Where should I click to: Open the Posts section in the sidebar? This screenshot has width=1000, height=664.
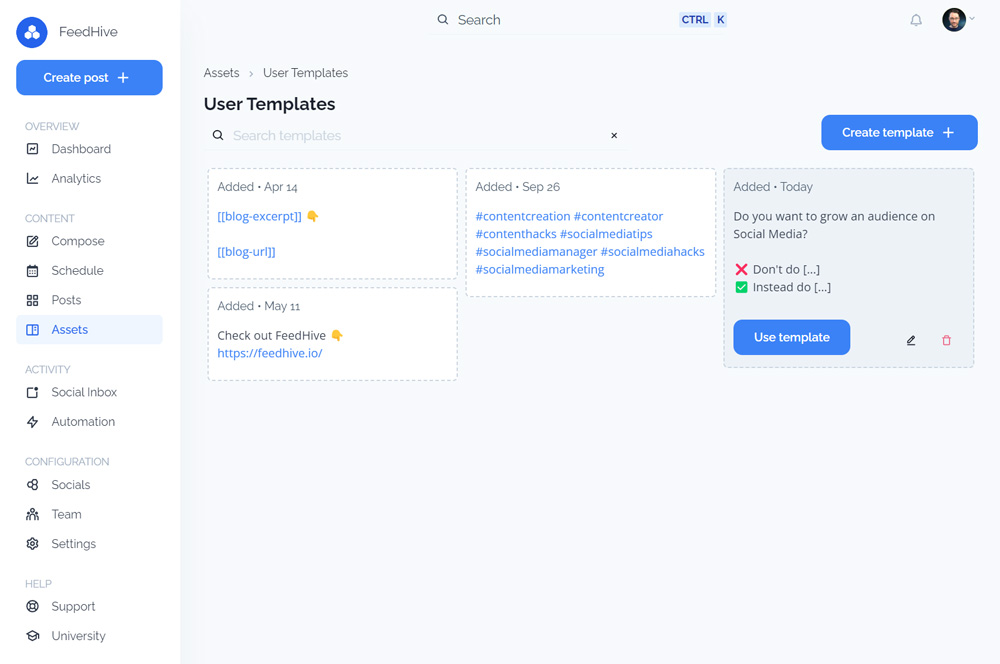(x=66, y=300)
